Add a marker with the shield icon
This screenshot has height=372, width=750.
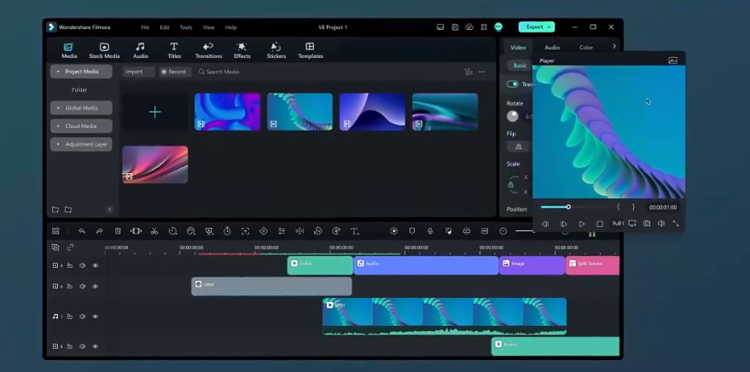coord(412,231)
